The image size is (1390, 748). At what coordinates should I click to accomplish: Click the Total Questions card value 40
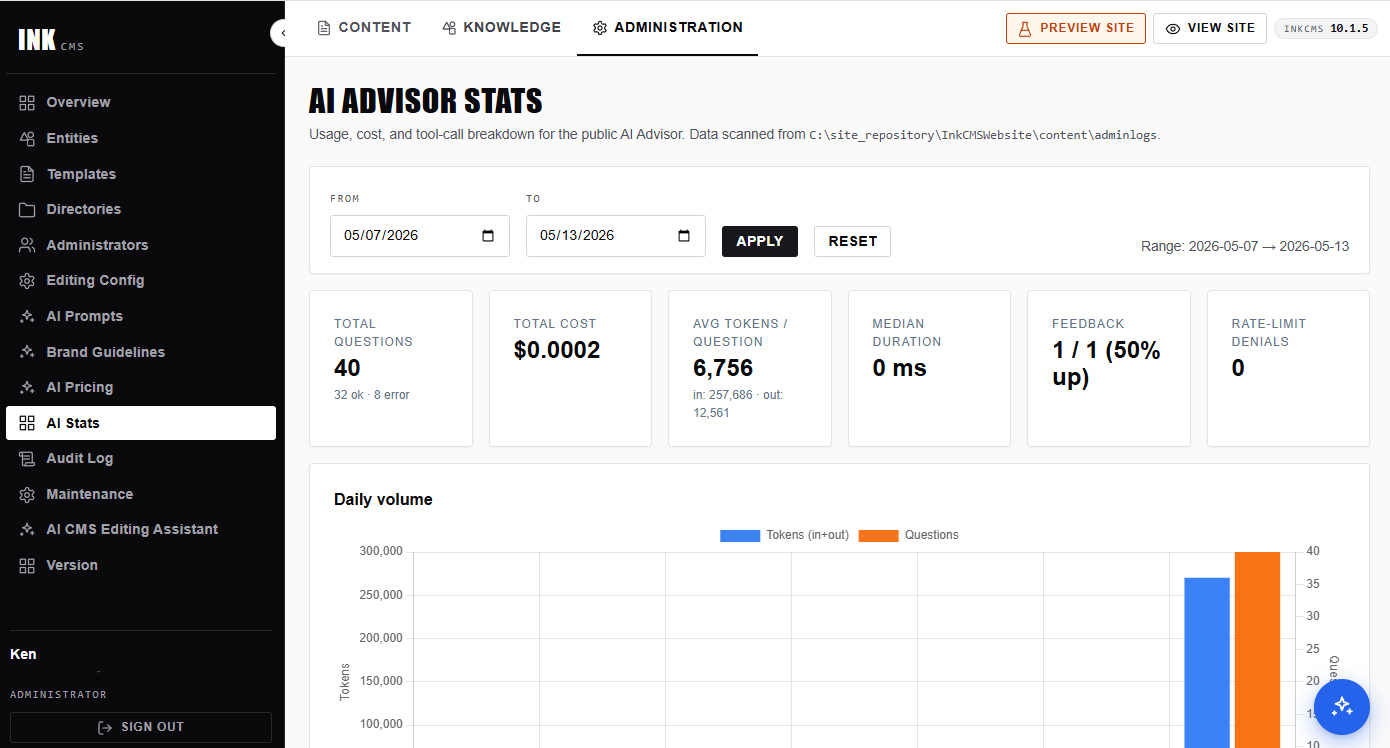click(x=347, y=368)
